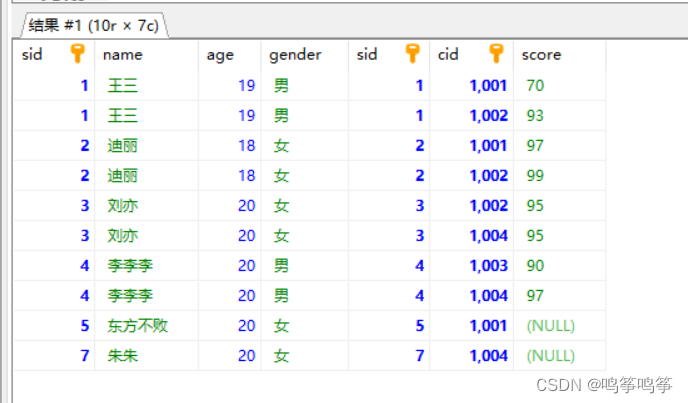Click the key icon in second sid column header

click(x=413, y=55)
